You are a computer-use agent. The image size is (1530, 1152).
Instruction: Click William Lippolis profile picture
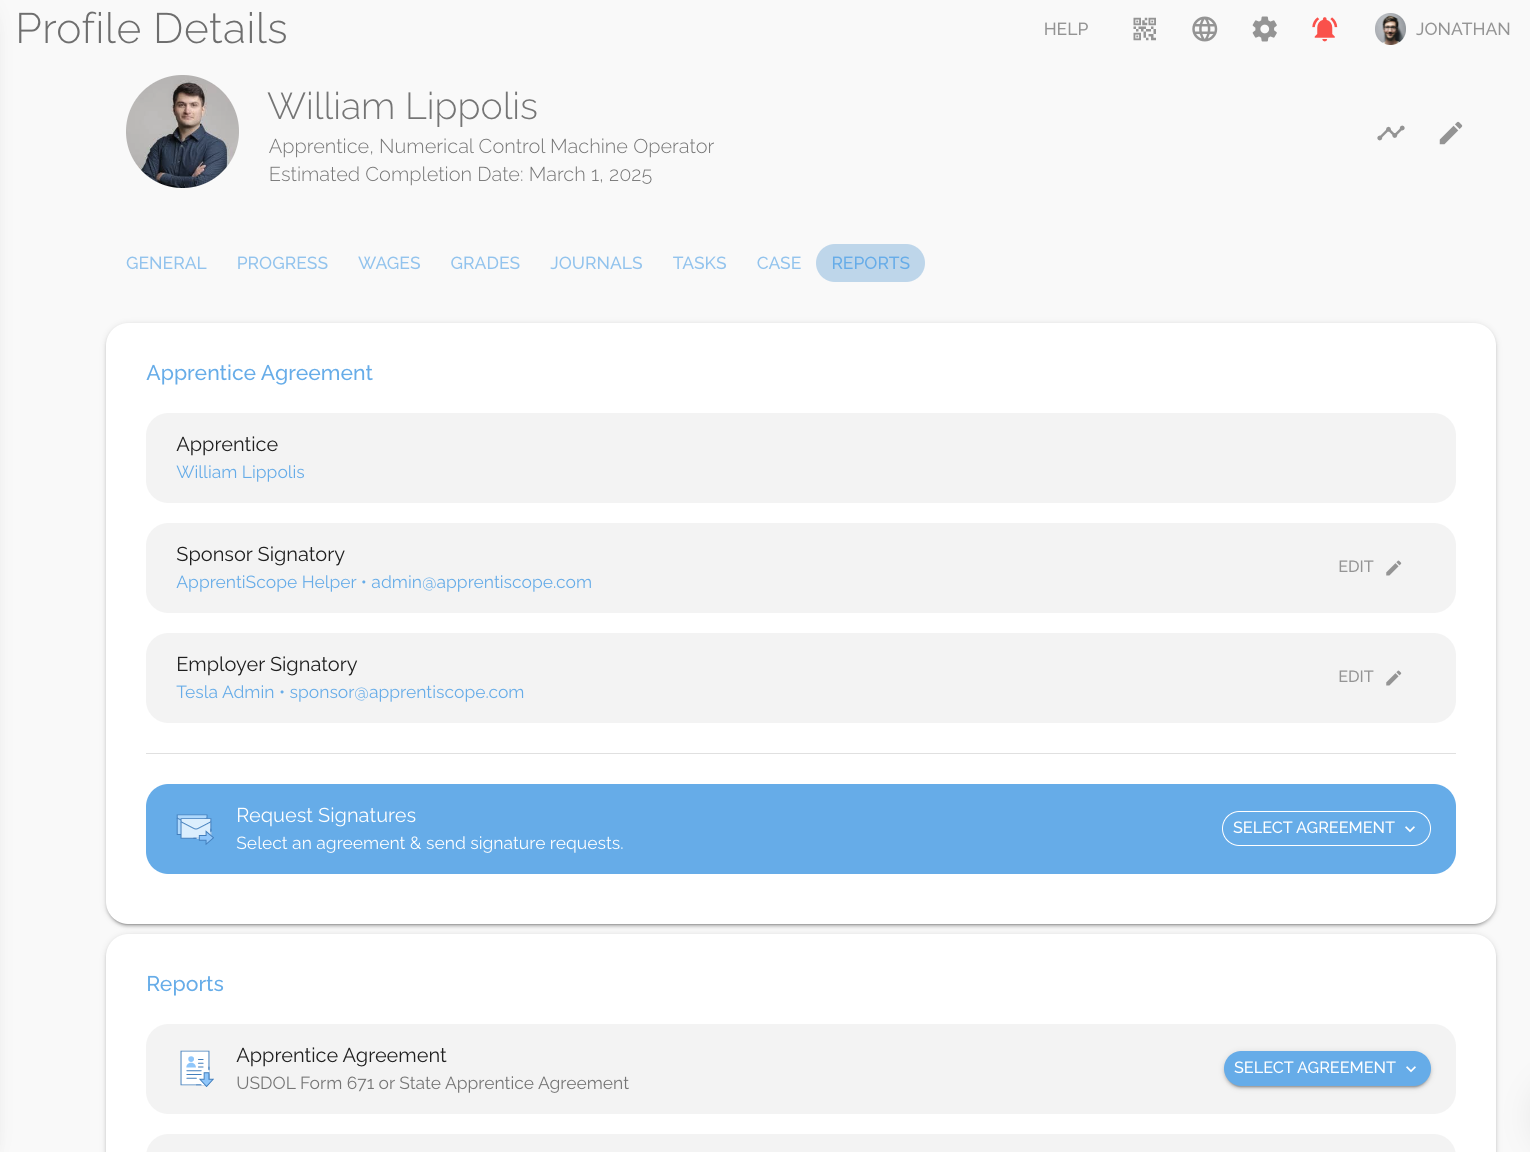point(182,131)
